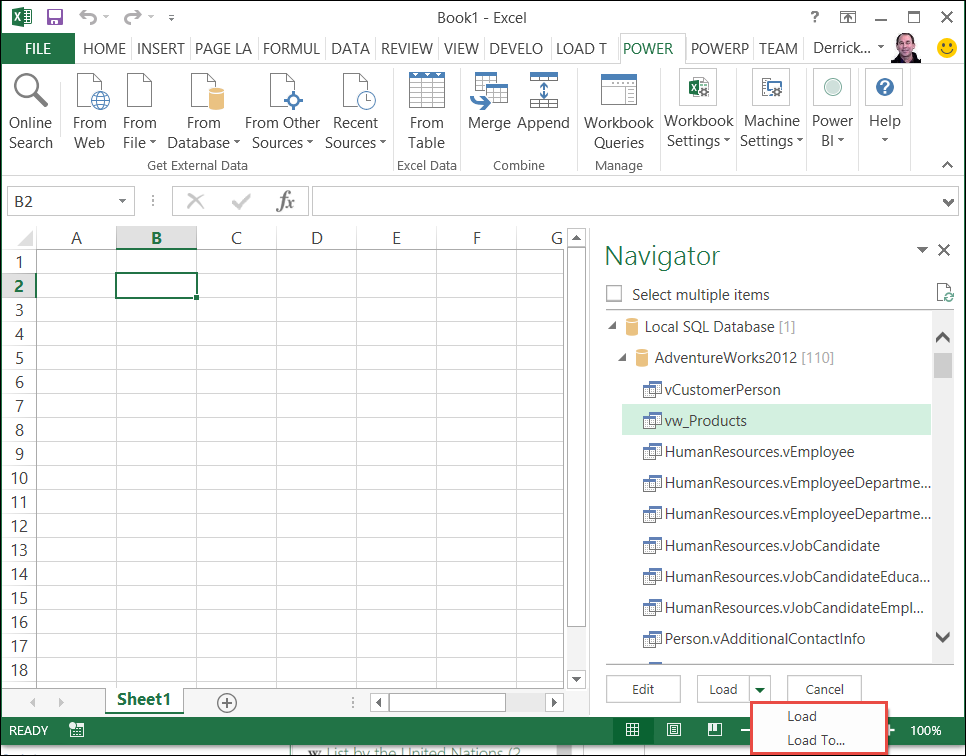Add a new sheet with plus icon
This screenshot has width=966, height=756.
[x=227, y=702]
